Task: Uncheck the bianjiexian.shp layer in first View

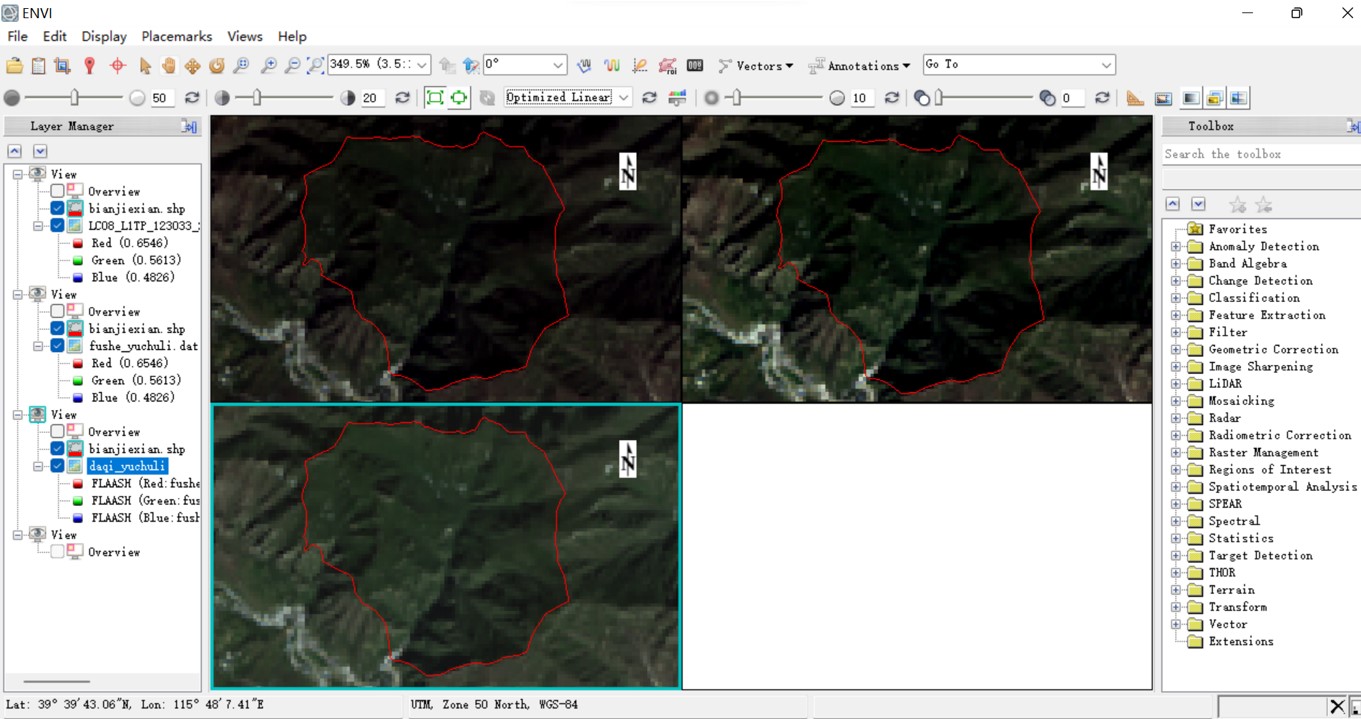Action: pyautogui.click(x=57, y=208)
